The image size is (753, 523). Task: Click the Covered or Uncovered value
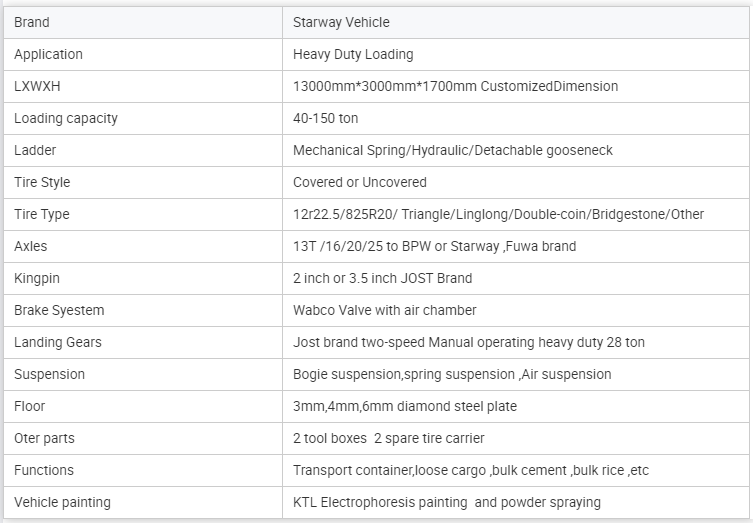point(360,182)
